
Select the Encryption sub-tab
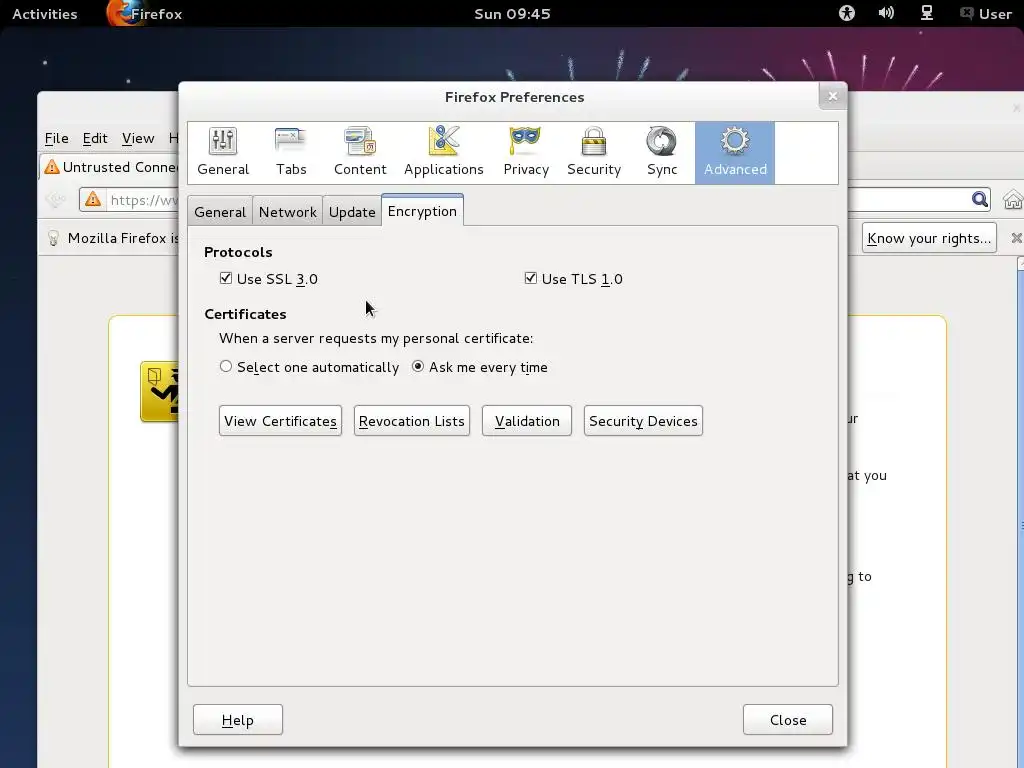pos(423,210)
